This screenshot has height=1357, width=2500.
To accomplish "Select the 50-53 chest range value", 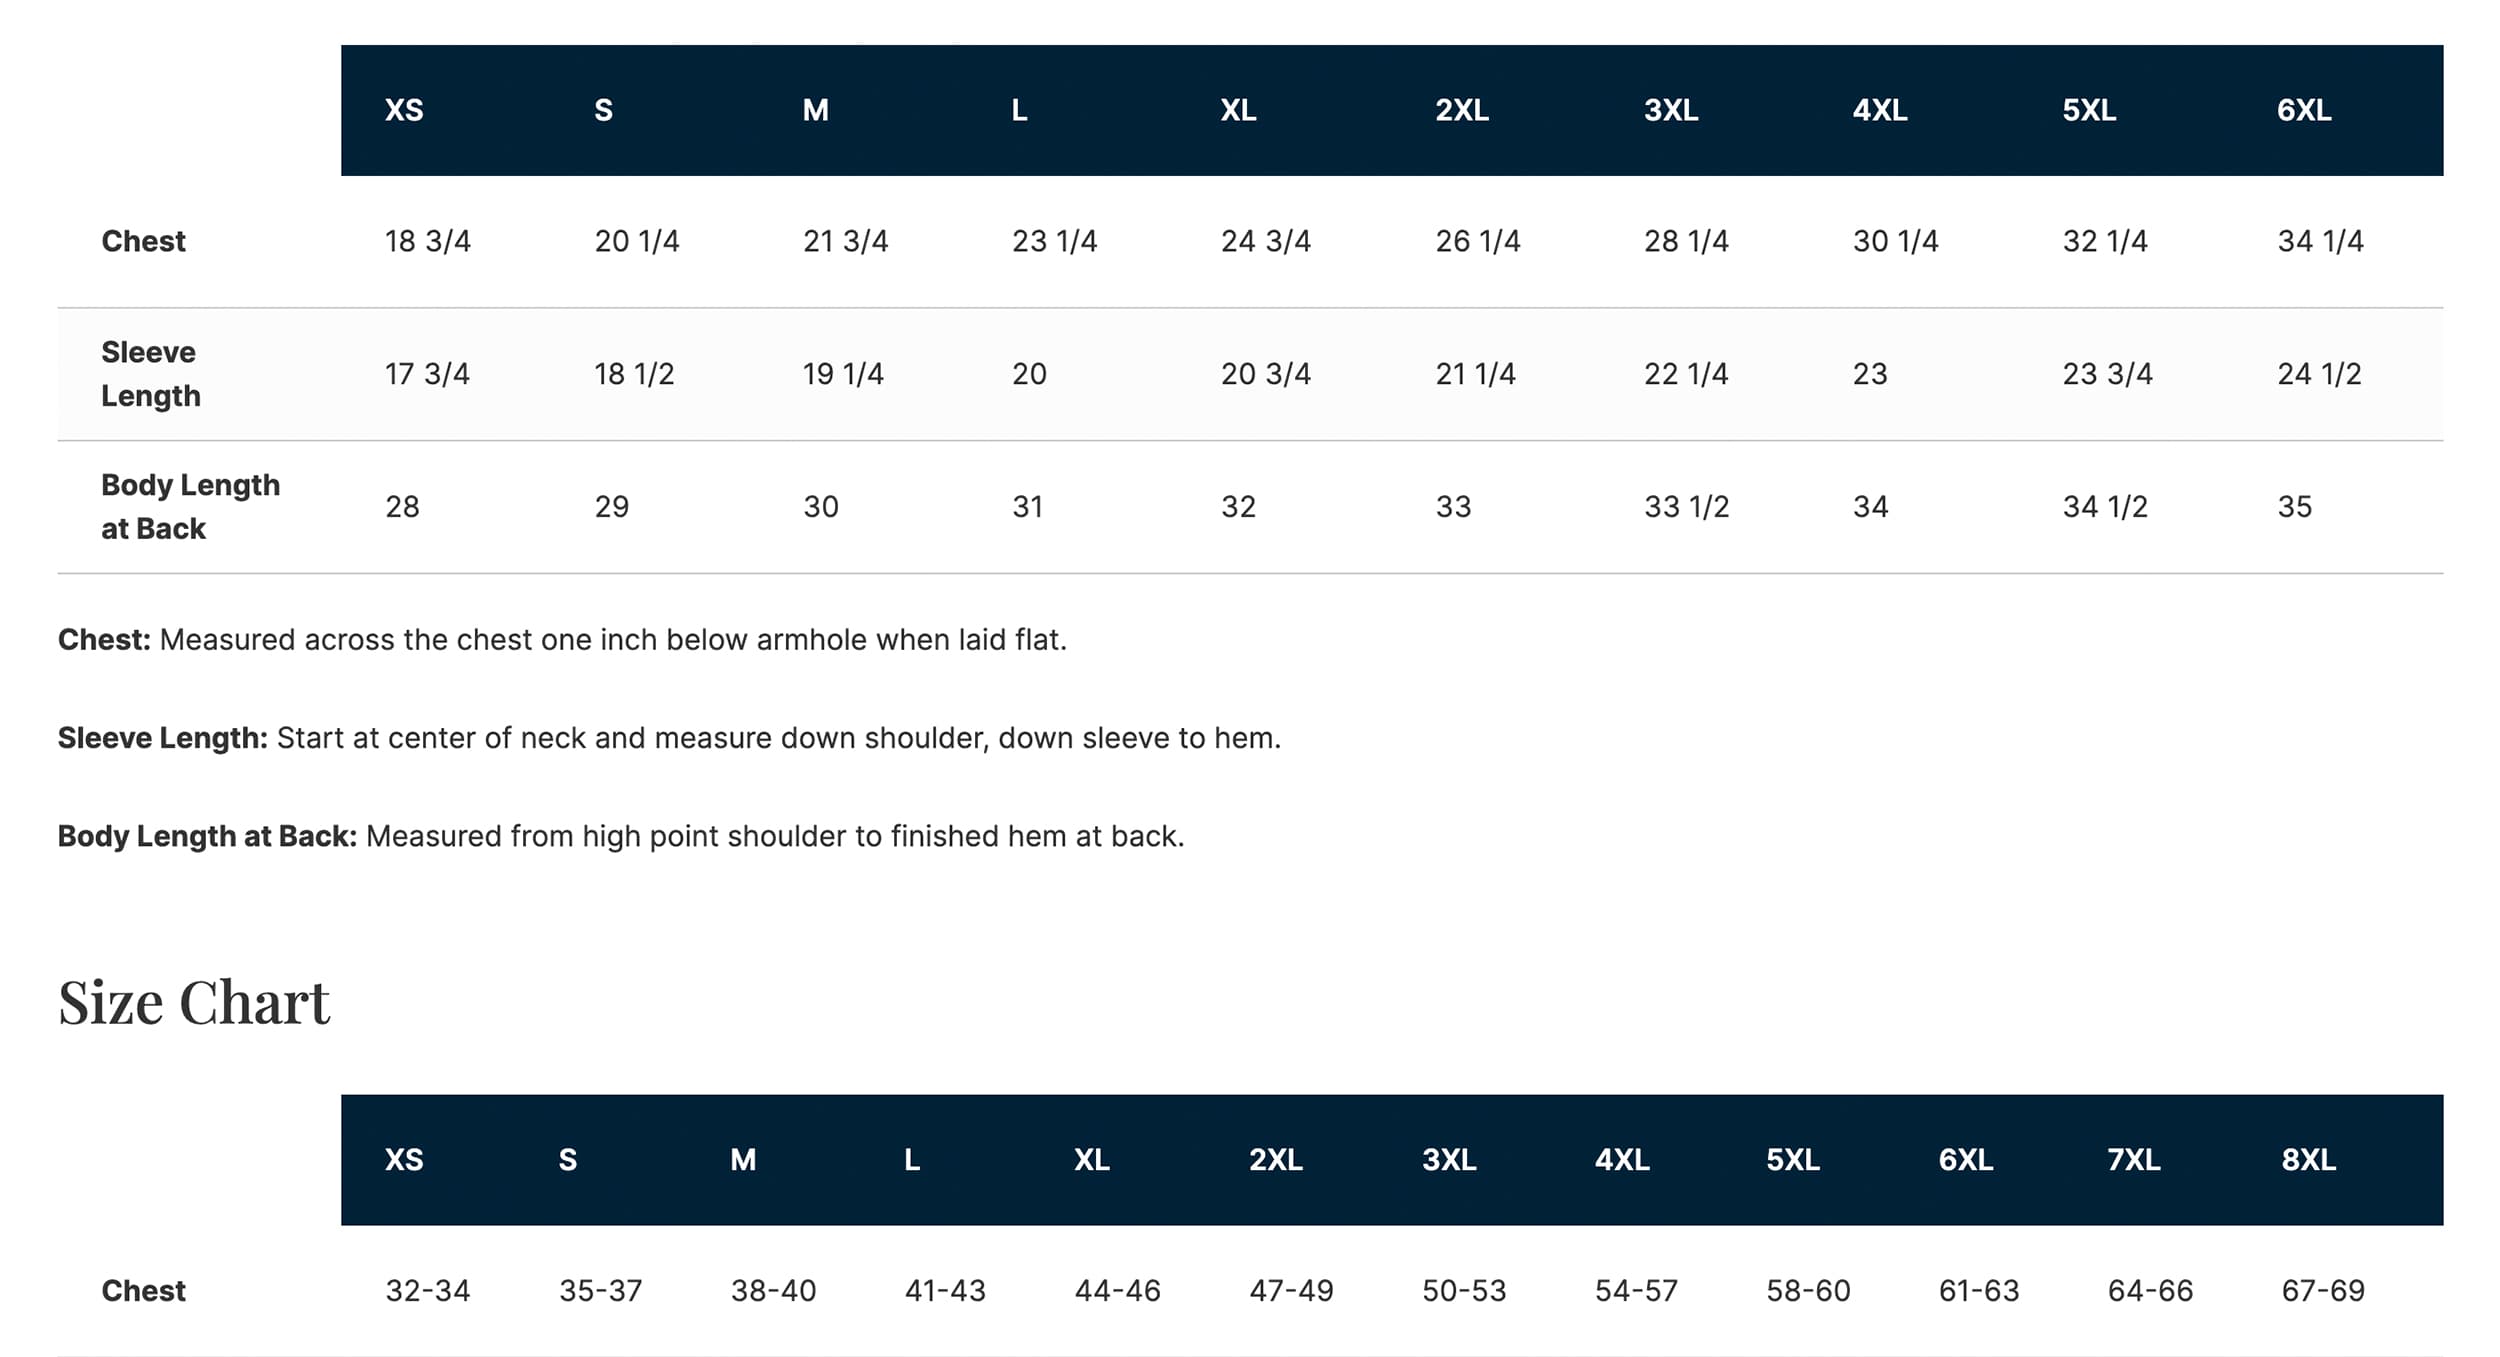I will [x=1464, y=1291].
